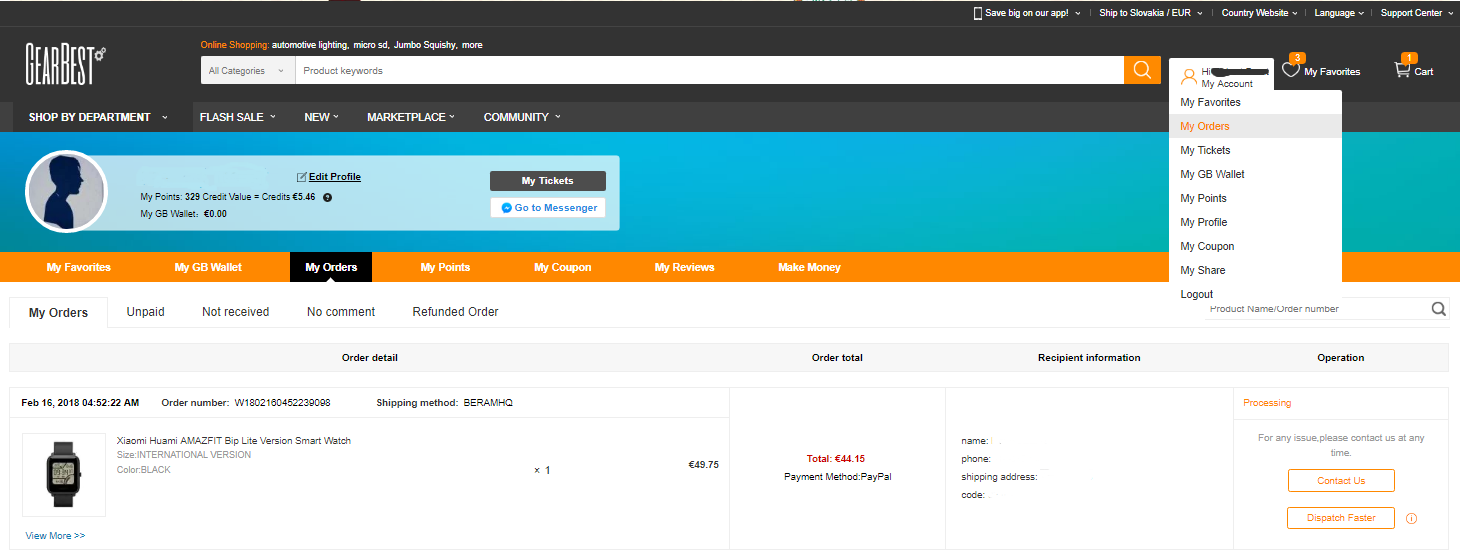
Task: Show Refunded Order tab
Action: pyautogui.click(x=455, y=312)
